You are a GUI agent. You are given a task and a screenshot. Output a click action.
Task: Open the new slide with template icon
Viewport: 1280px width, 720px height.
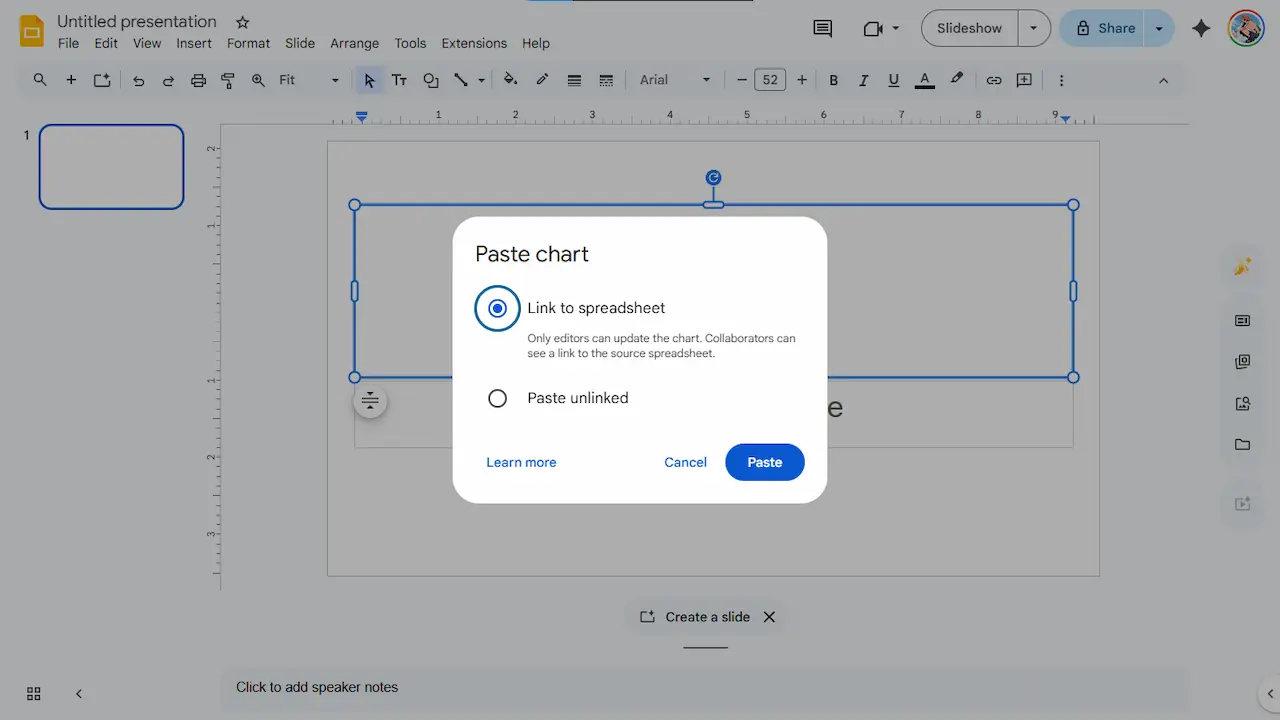point(102,80)
